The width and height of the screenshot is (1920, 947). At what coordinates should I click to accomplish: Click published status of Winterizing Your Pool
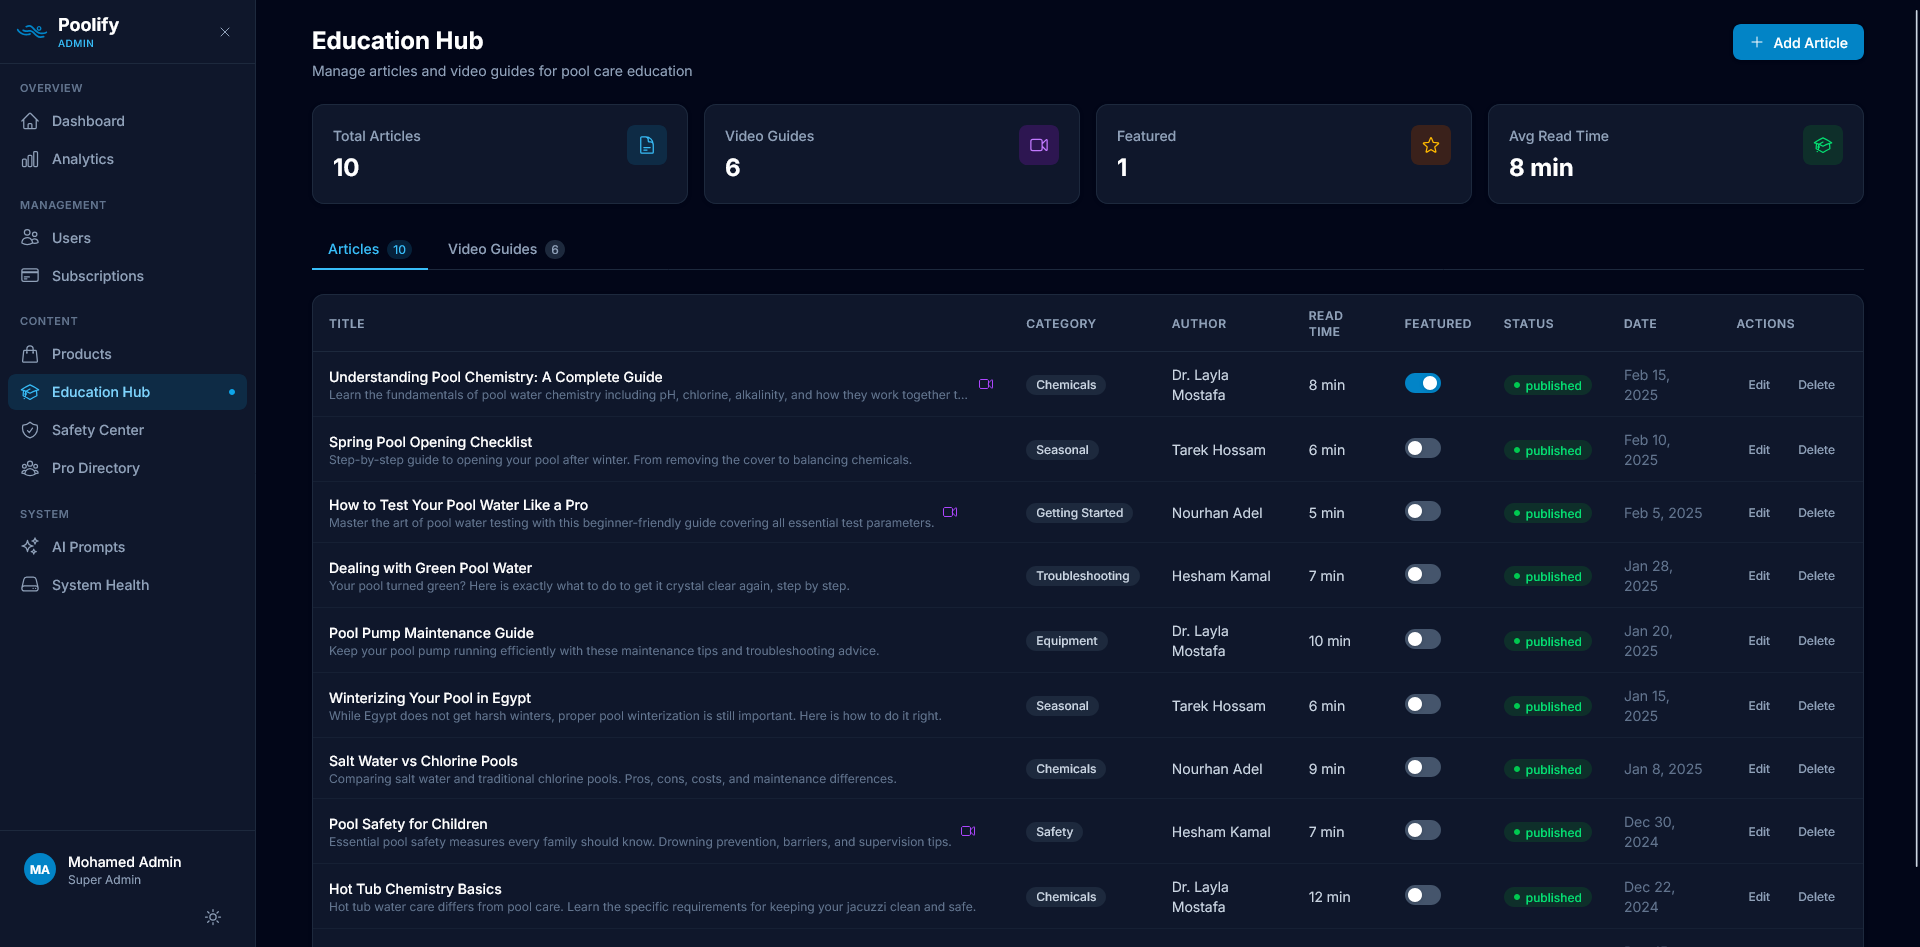[1547, 706]
